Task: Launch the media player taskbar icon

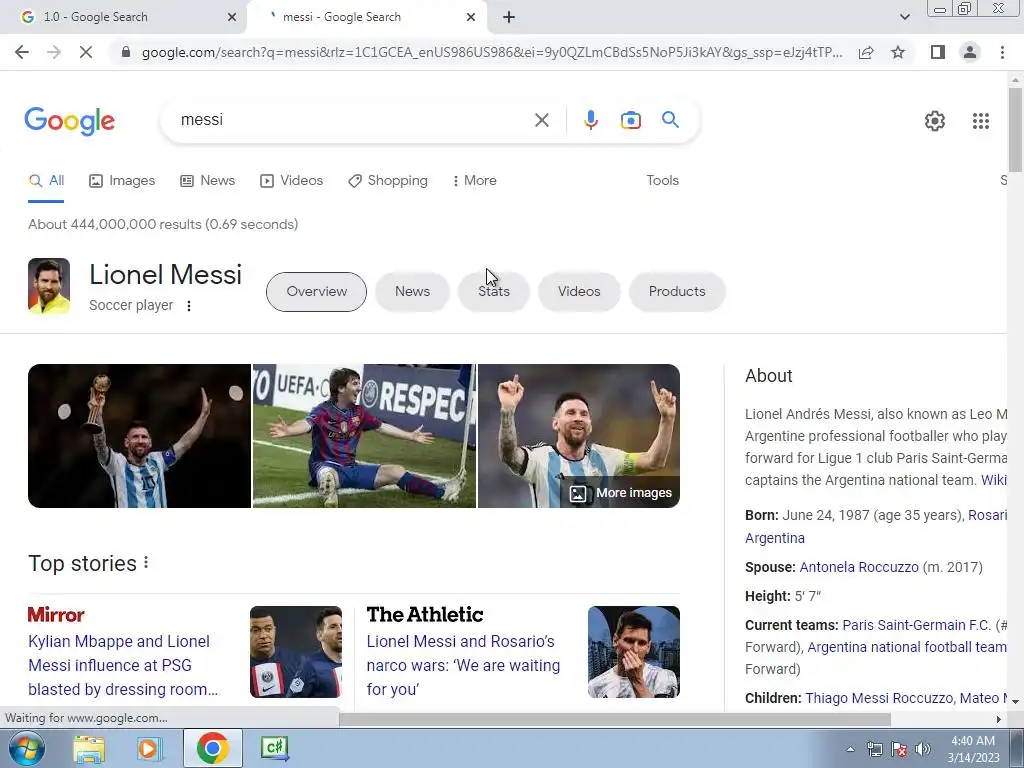Action: pos(149,748)
